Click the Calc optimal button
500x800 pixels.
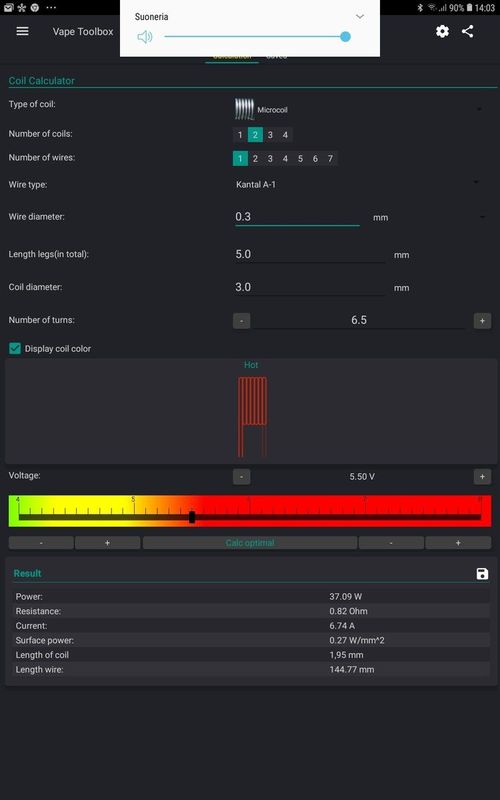pos(250,543)
